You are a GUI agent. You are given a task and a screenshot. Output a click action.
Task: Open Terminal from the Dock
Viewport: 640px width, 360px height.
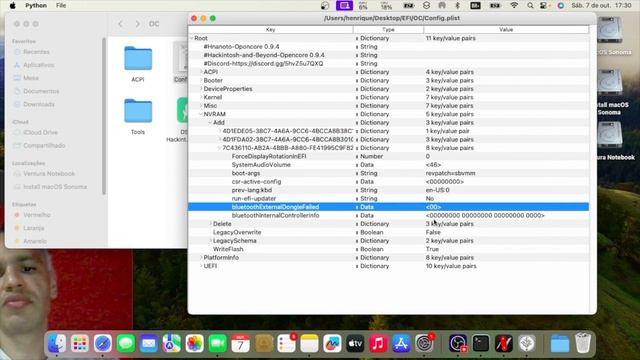pyautogui.click(x=481, y=343)
